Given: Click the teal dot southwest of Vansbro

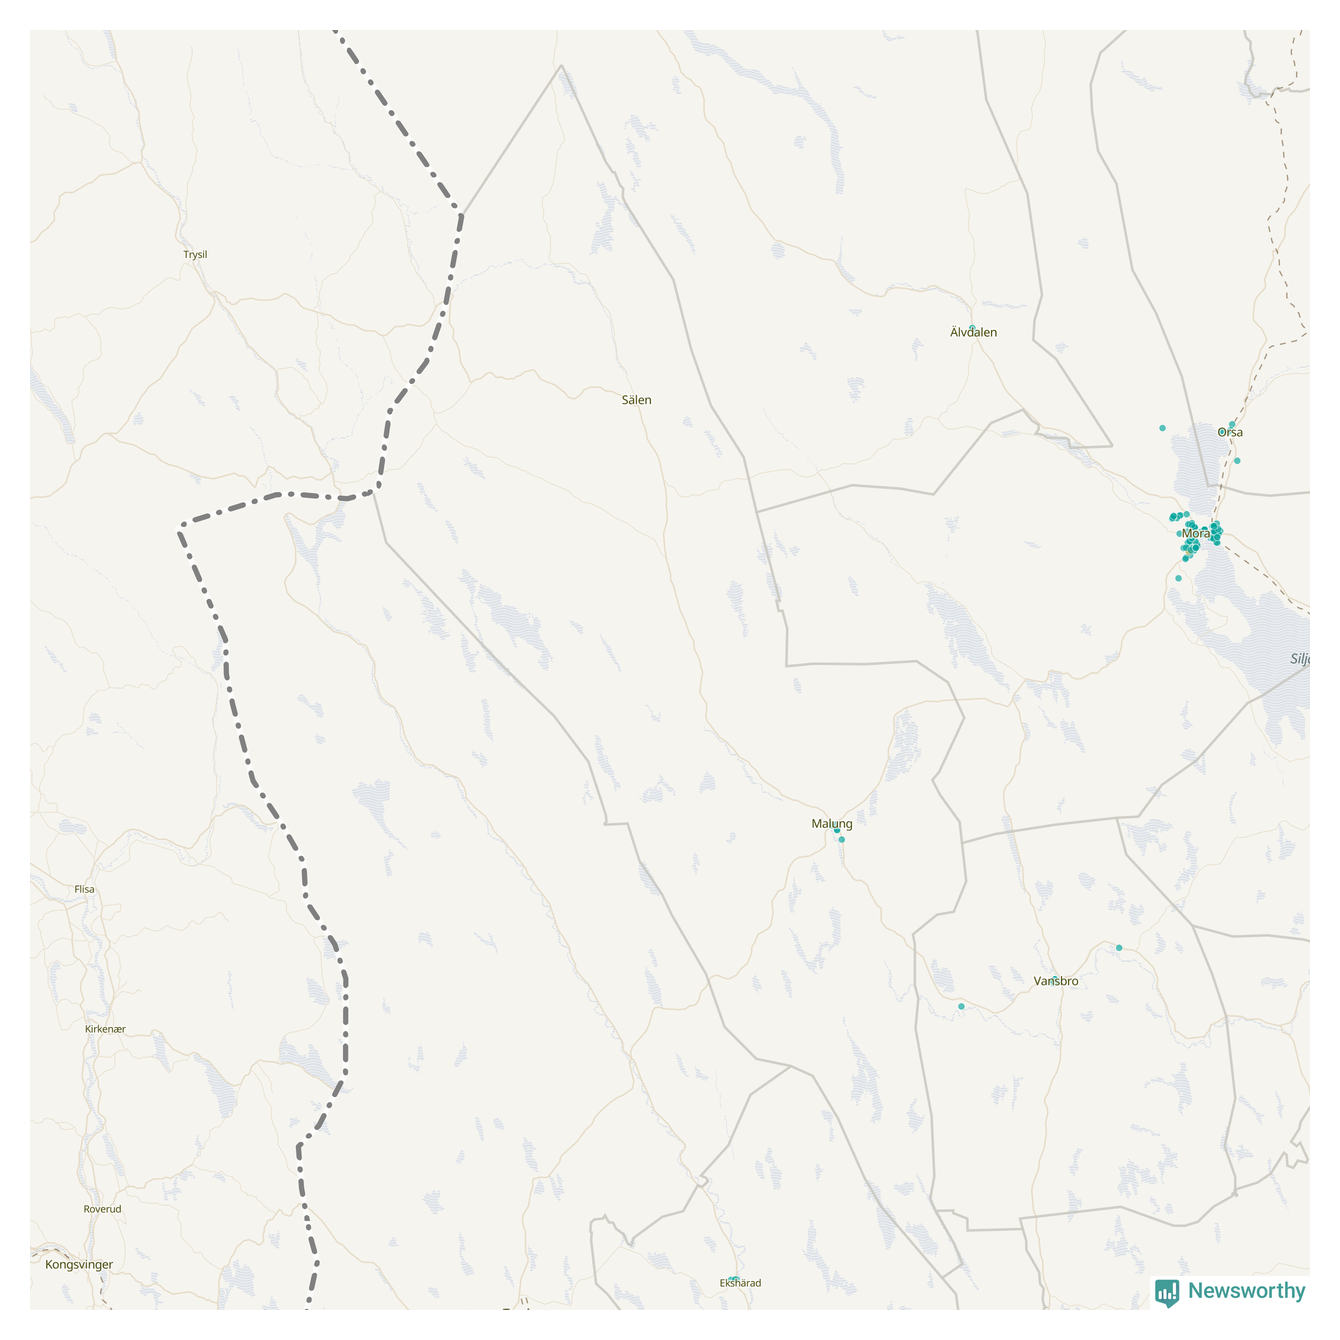Looking at the screenshot, I should [961, 1007].
